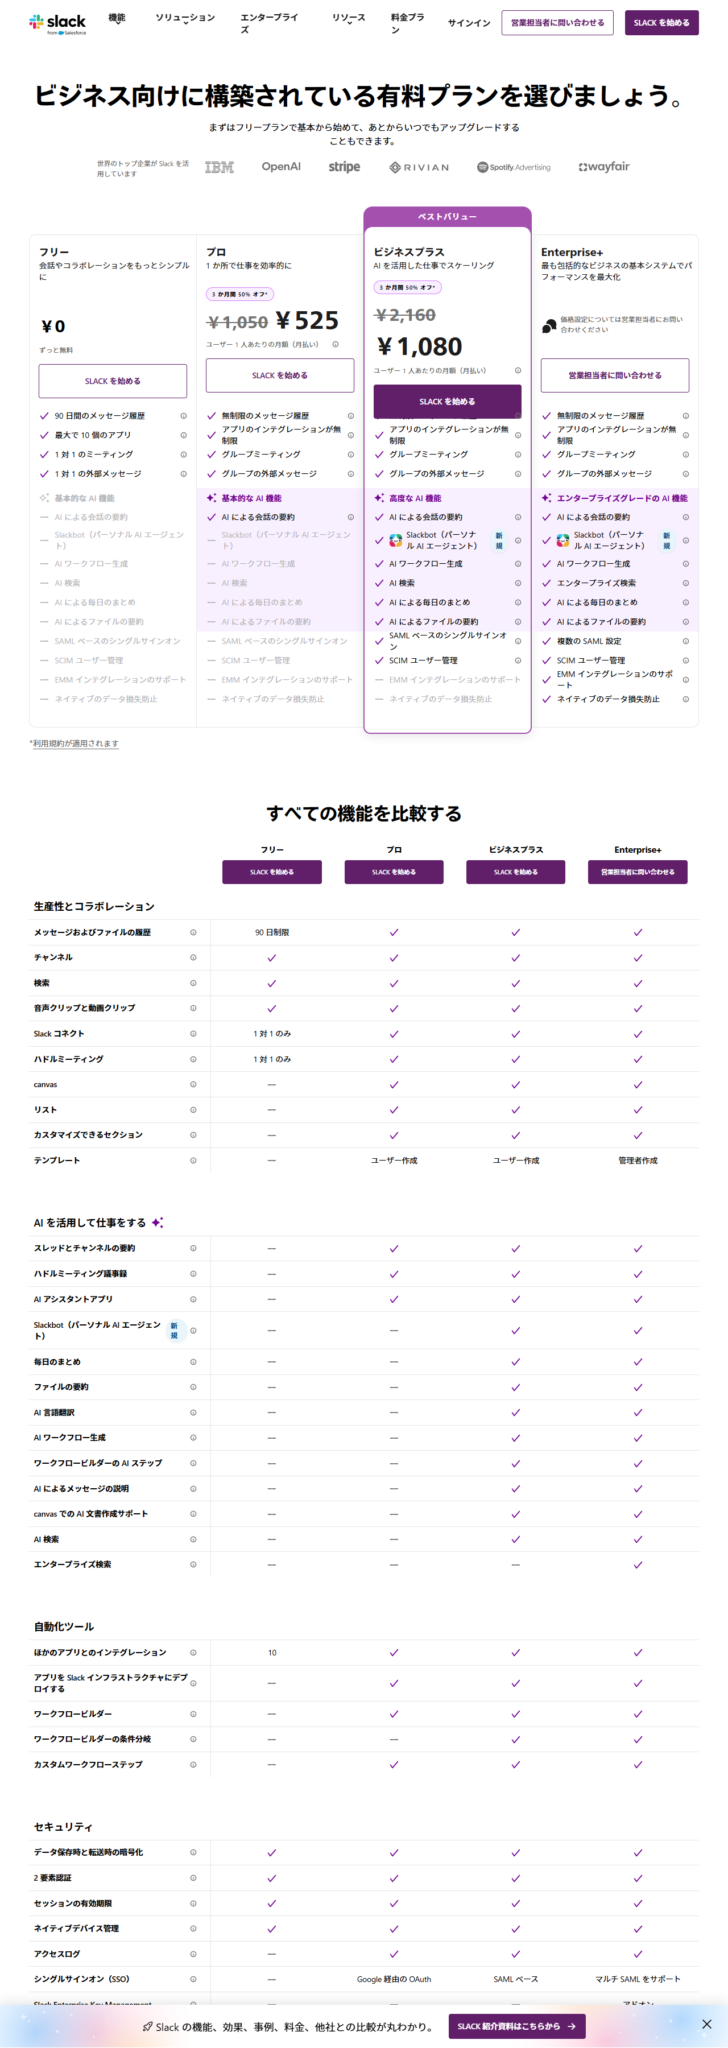Click SAML ベース cell in シングルサインオン row
The image size is (728, 2048).
(x=516, y=1979)
